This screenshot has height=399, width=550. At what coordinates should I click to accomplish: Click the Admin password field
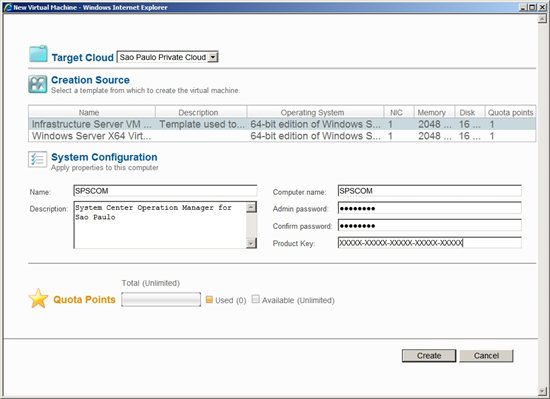coord(430,208)
